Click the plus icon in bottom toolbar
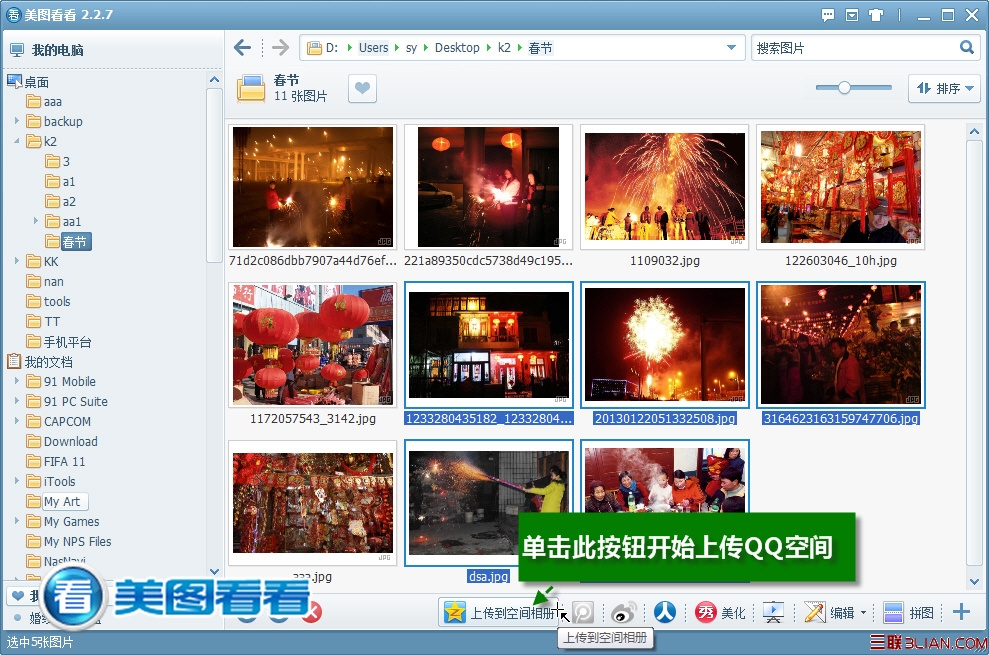The image size is (989, 655). pos(961,611)
